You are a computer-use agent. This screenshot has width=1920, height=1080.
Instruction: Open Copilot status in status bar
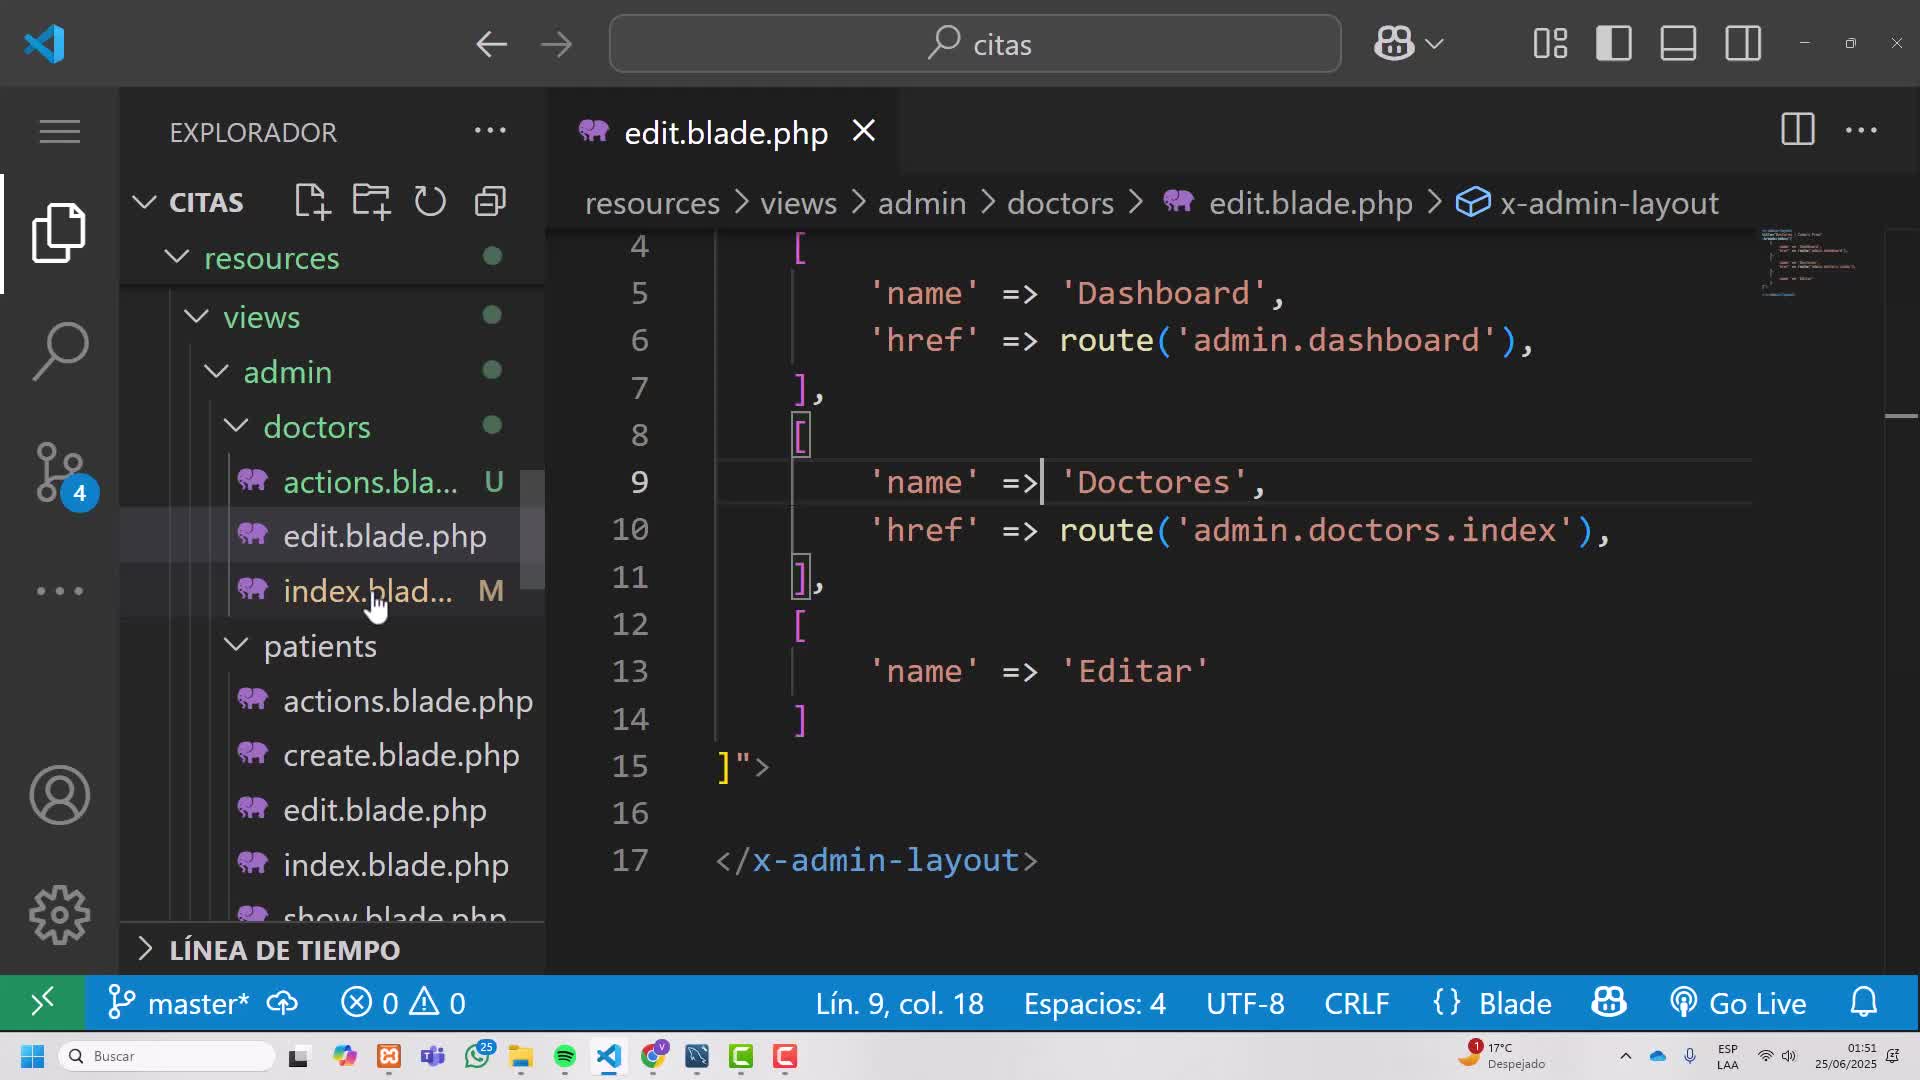point(1609,1003)
